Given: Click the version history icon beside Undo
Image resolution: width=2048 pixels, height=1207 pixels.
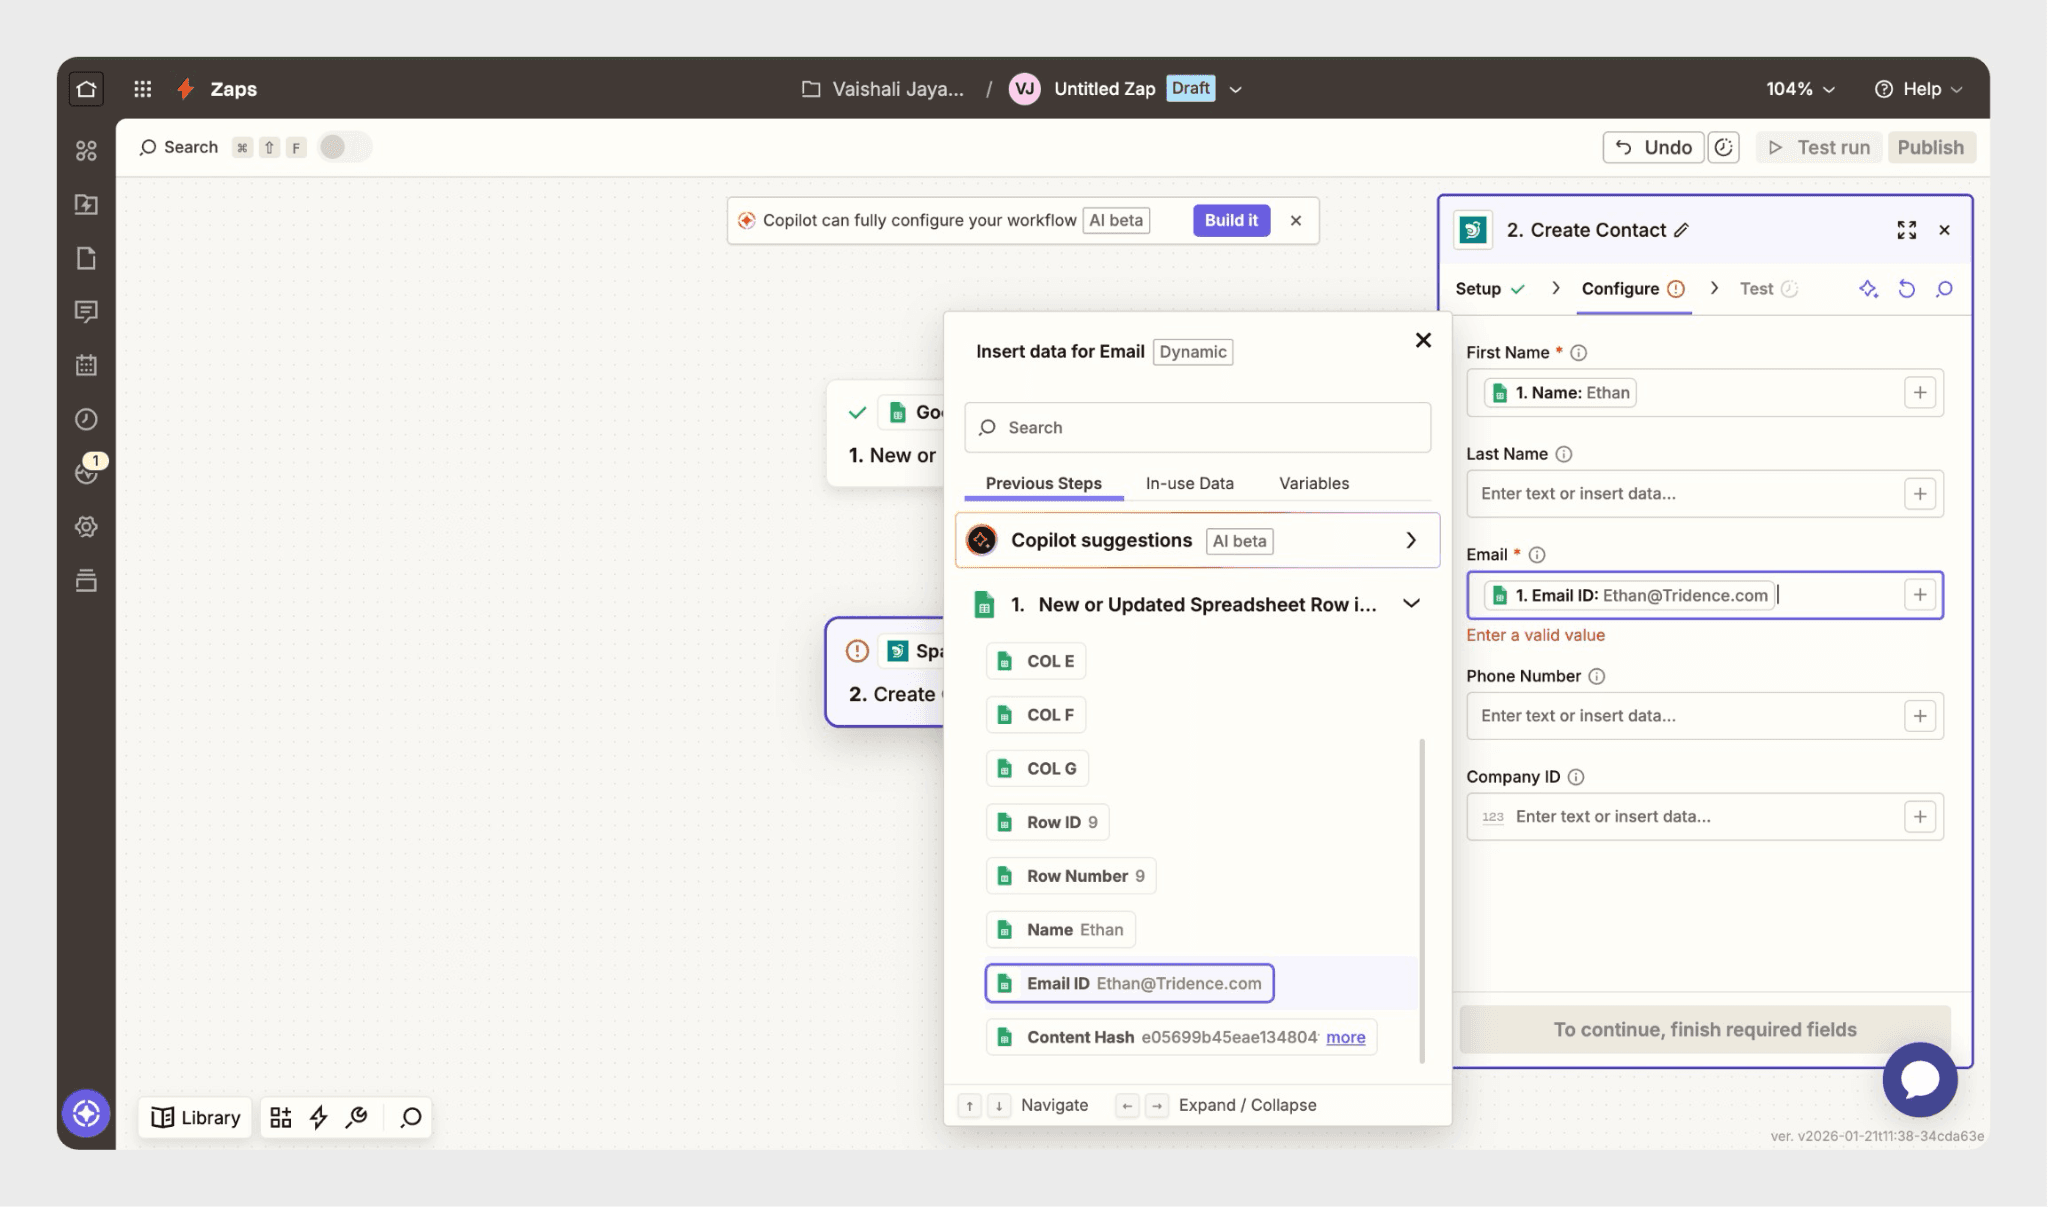Looking at the screenshot, I should coord(1723,147).
